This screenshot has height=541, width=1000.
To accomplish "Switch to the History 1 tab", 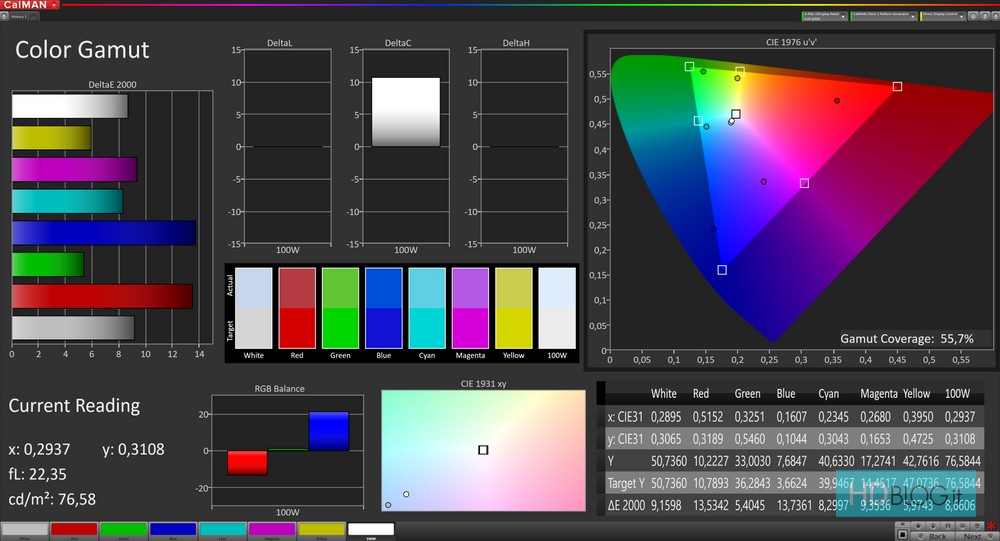I will 18,16.
